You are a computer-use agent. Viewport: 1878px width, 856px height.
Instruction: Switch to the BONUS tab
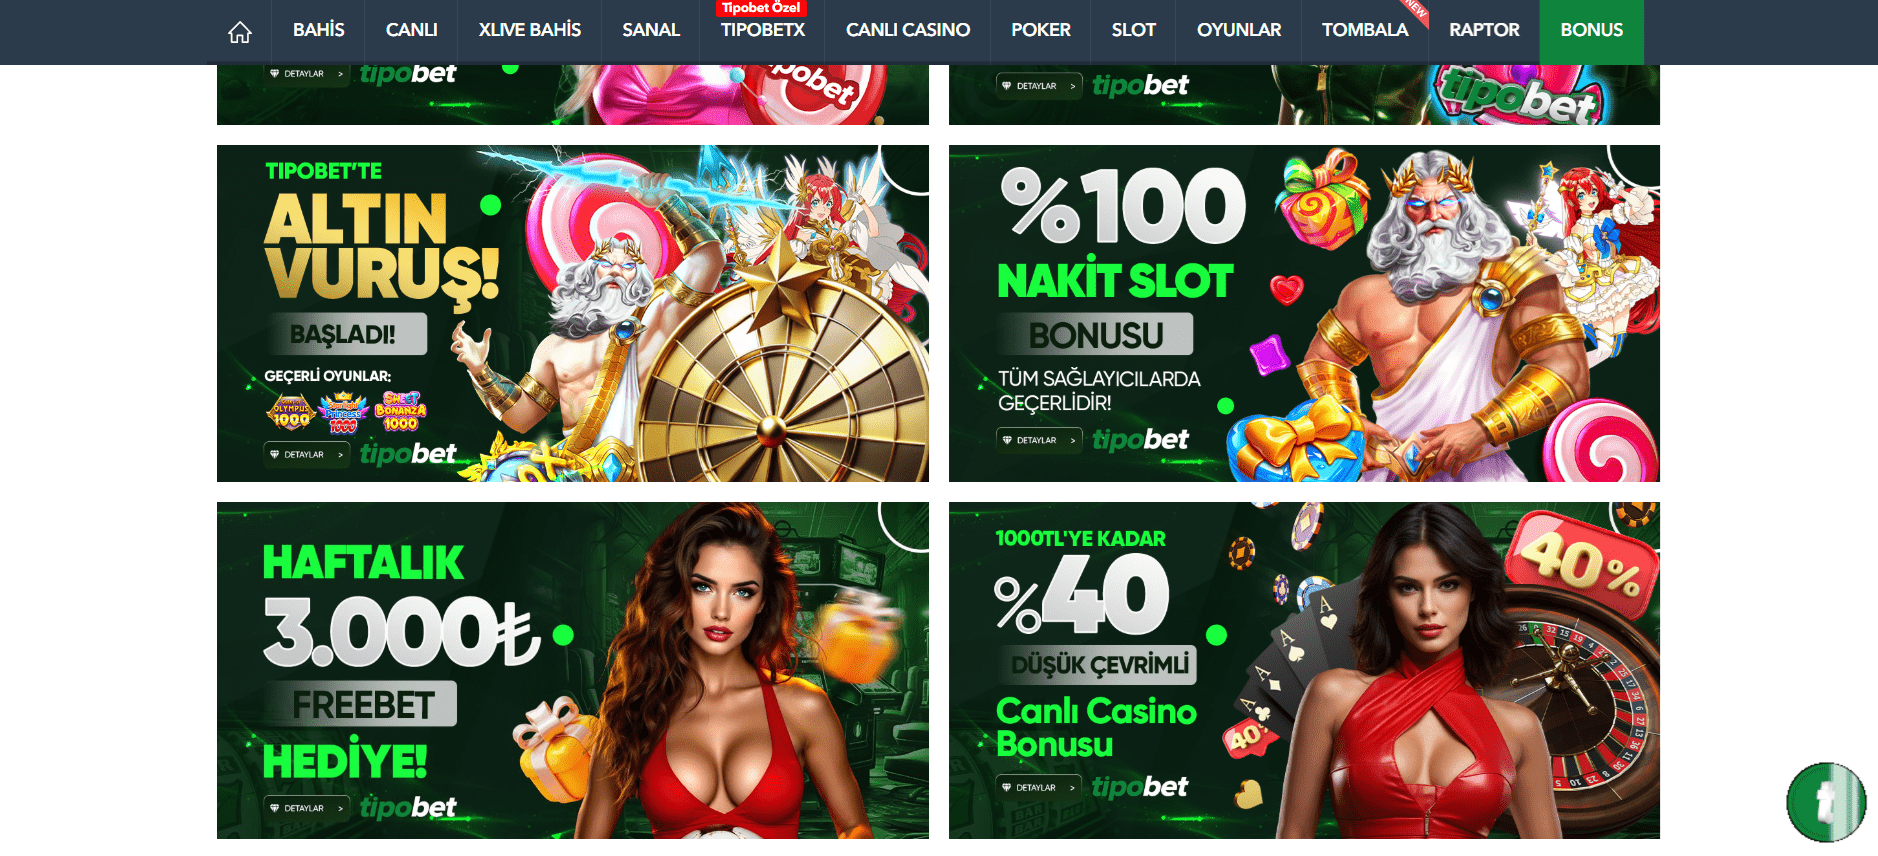(1591, 30)
